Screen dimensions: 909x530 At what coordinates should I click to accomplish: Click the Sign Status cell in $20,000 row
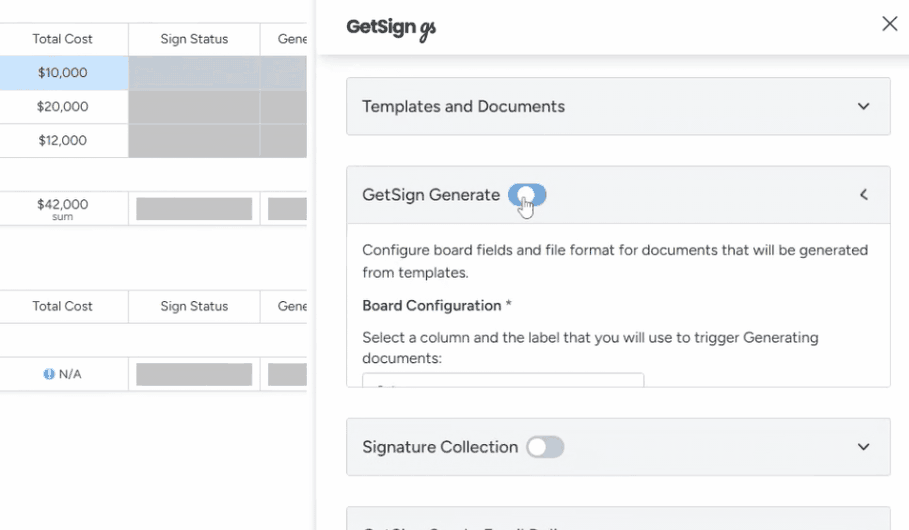[x=194, y=107]
